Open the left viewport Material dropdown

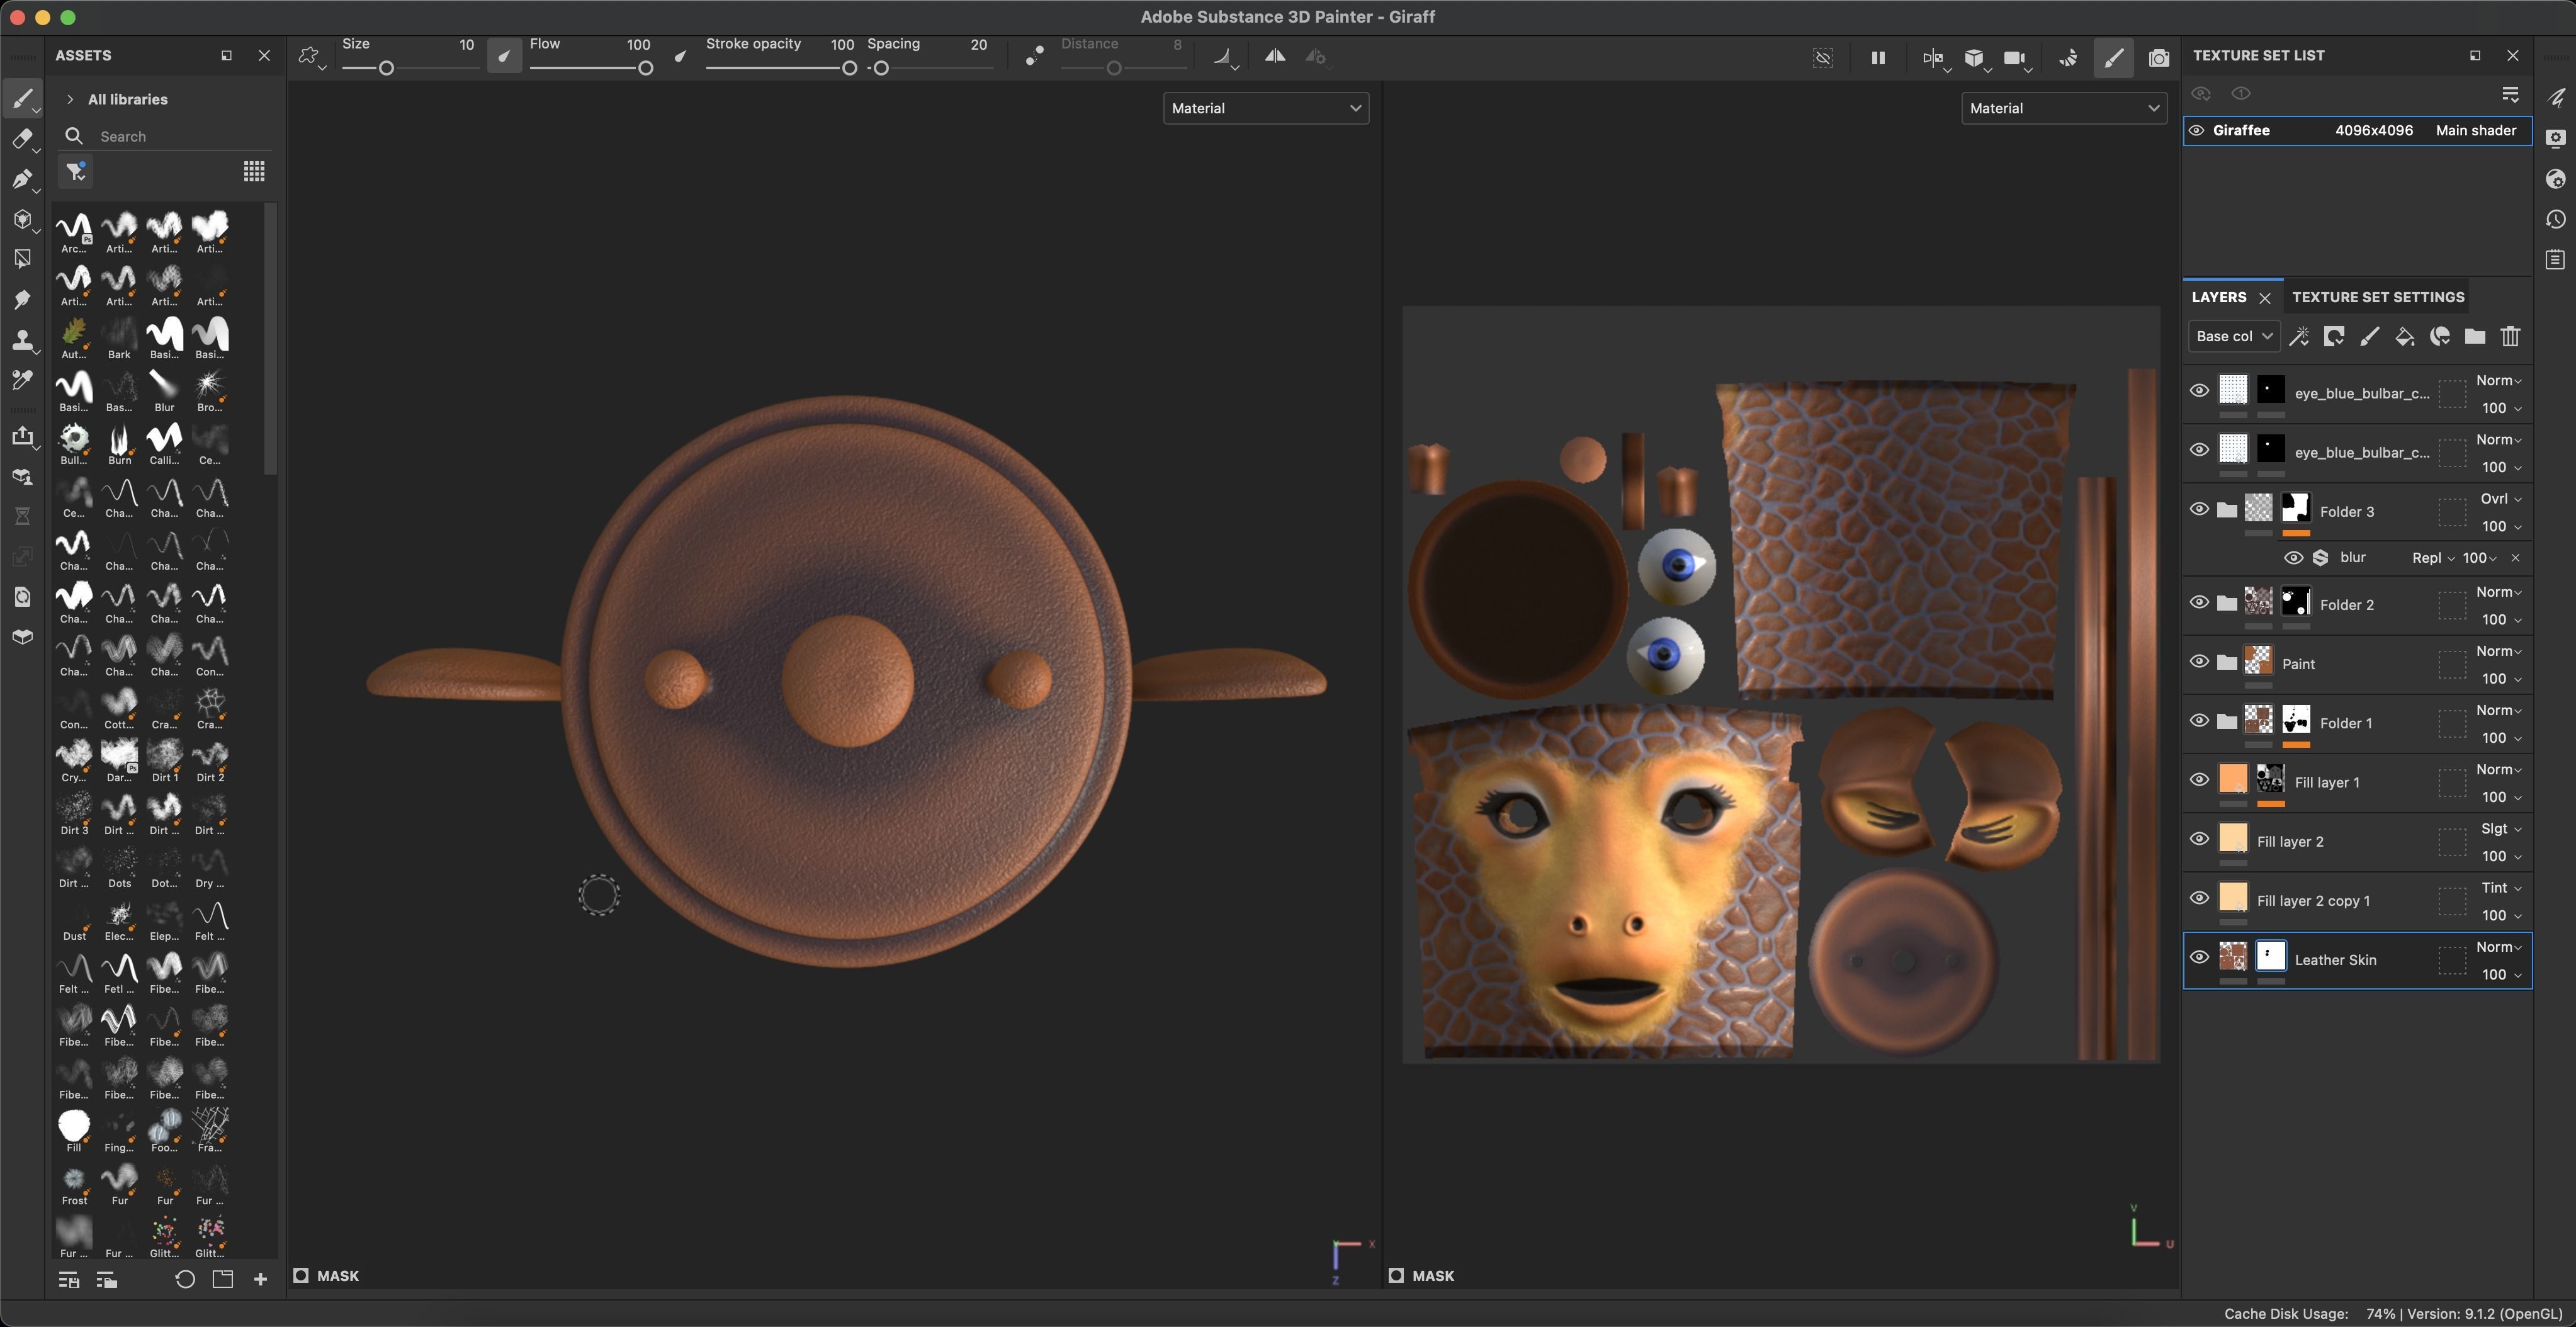(1265, 108)
